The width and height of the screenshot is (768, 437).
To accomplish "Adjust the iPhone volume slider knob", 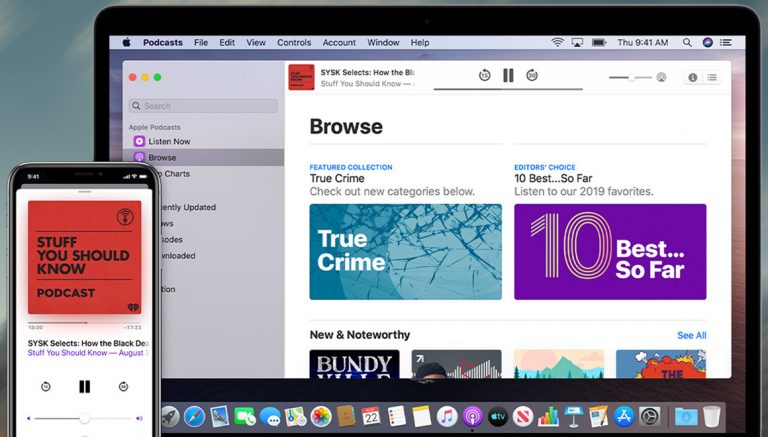I will (84, 418).
